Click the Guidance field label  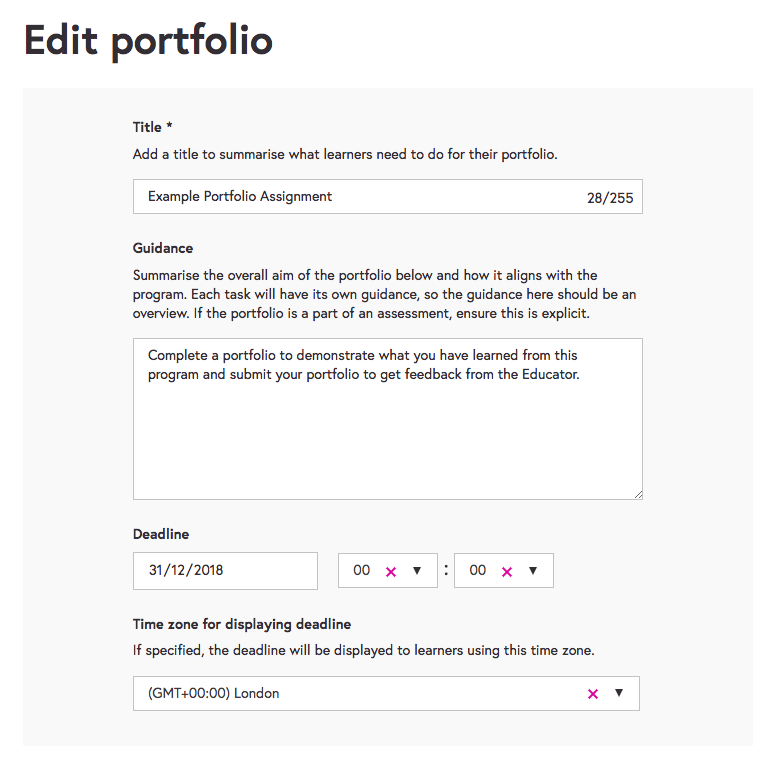coord(163,248)
